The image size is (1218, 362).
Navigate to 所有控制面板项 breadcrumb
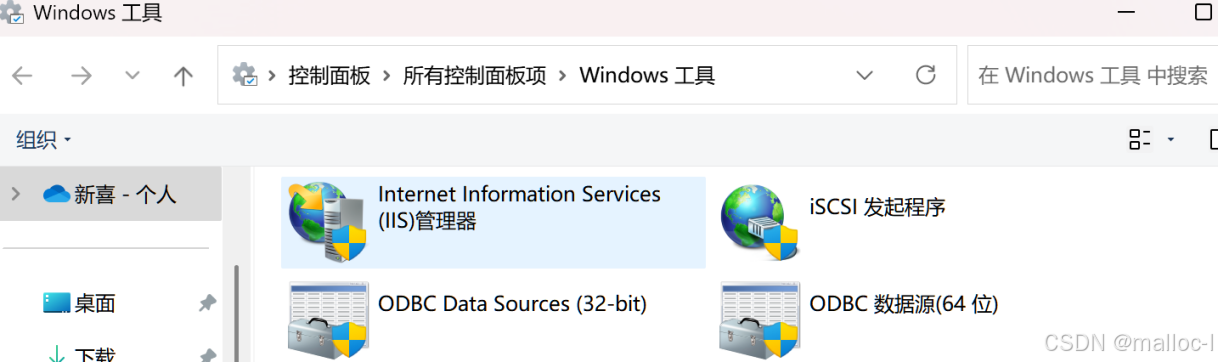point(475,75)
